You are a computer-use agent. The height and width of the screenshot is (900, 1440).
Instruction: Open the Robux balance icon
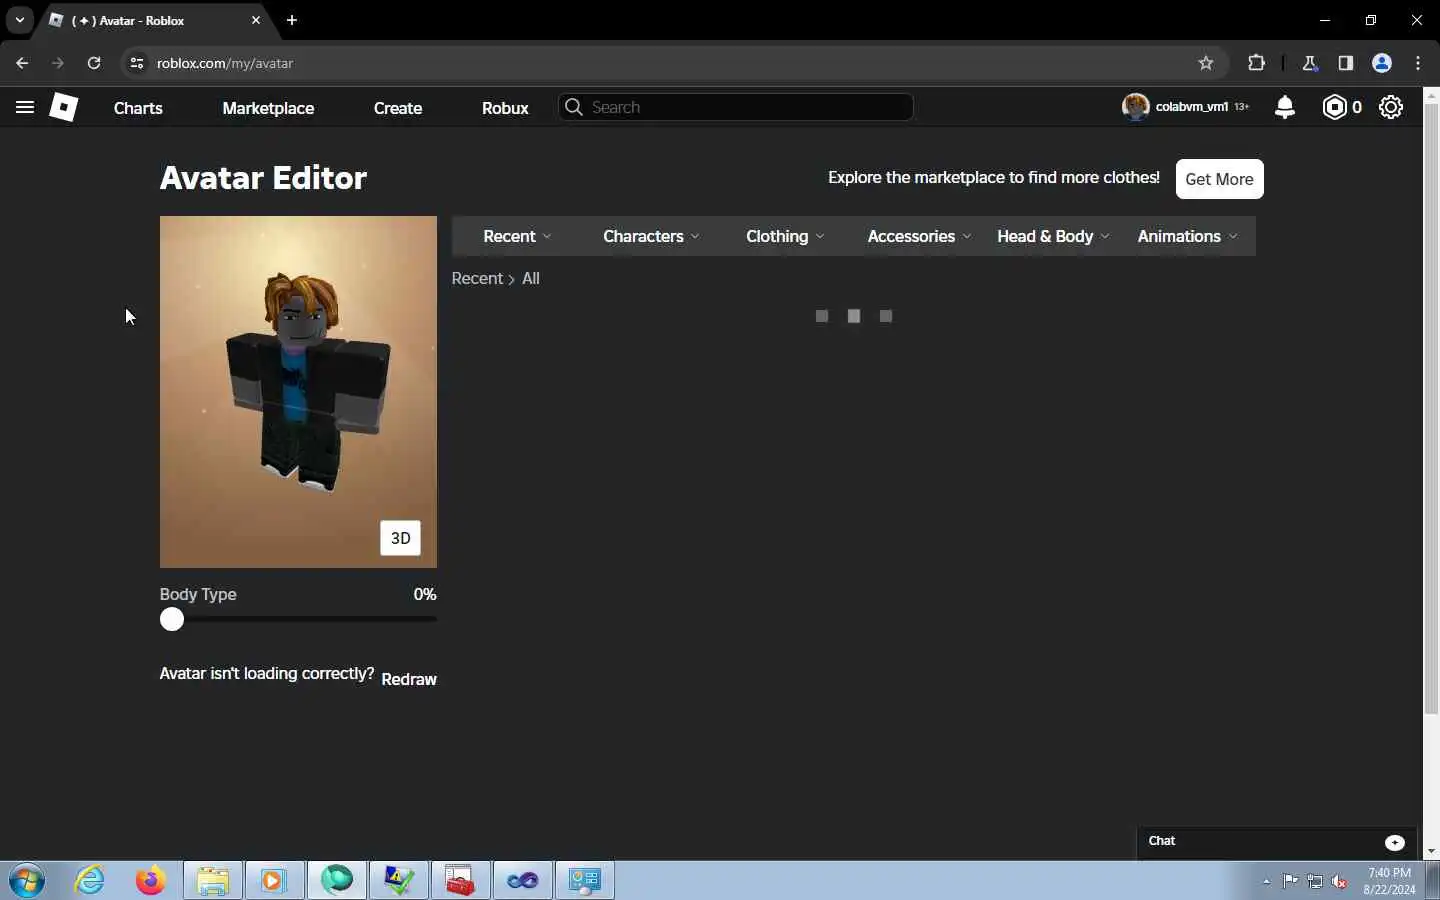1334,107
